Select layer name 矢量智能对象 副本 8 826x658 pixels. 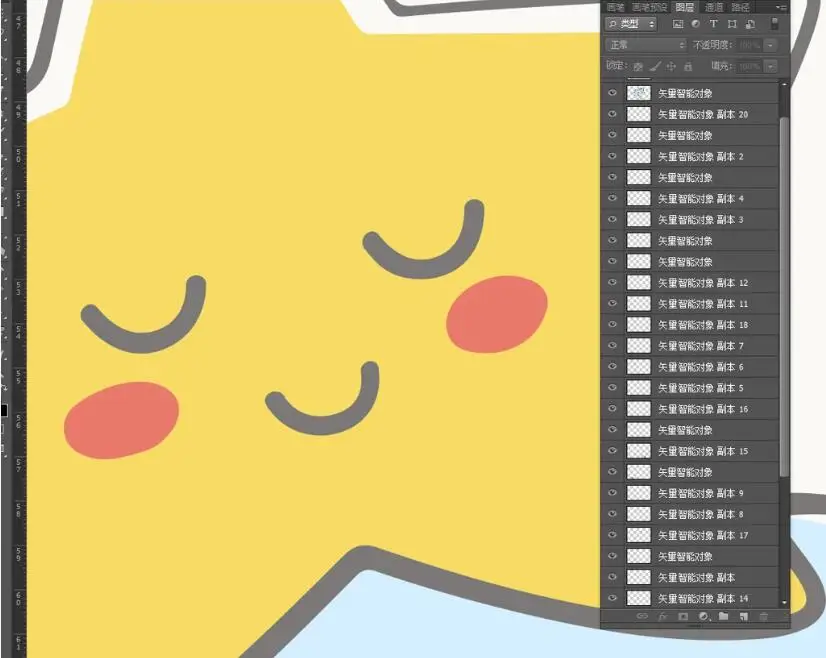pyautogui.click(x=701, y=514)
